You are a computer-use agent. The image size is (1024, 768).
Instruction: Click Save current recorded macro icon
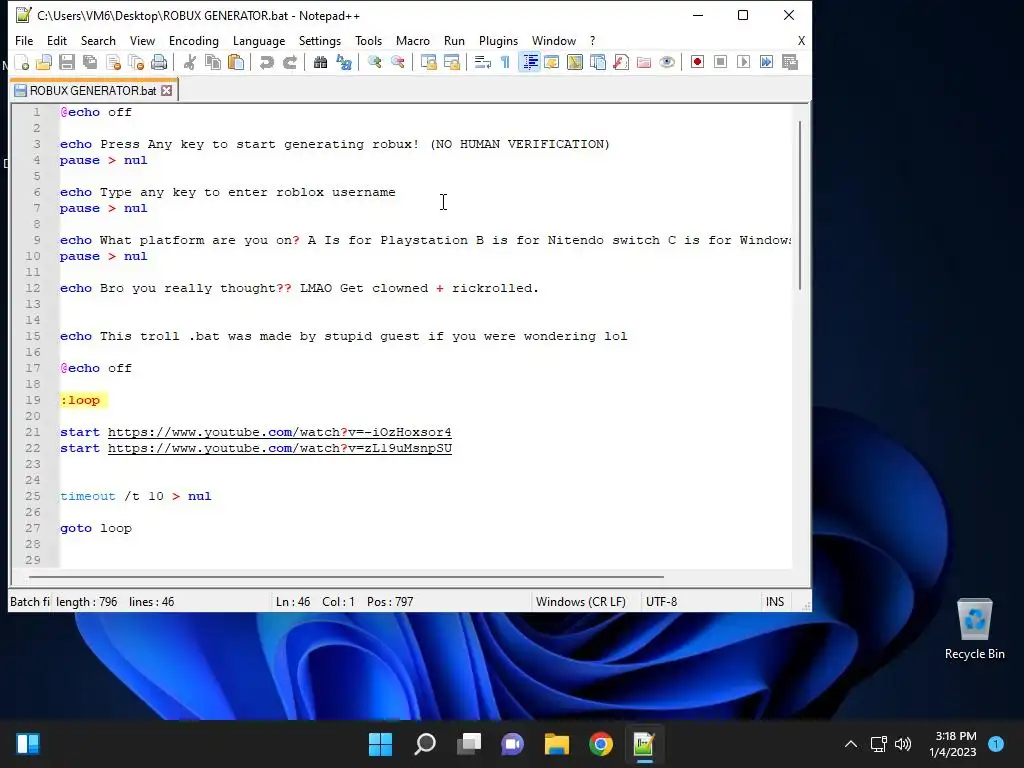(x=790, y=62)
